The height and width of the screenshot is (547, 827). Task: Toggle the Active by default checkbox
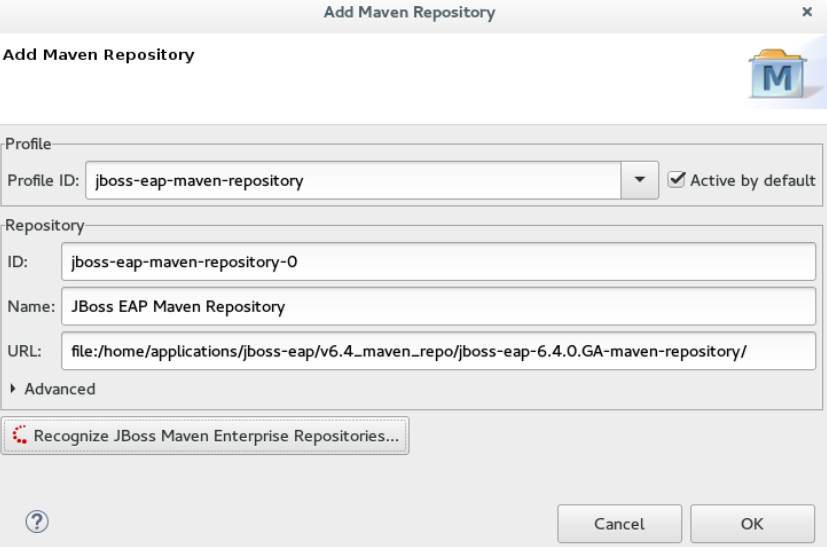click(677, 181)
